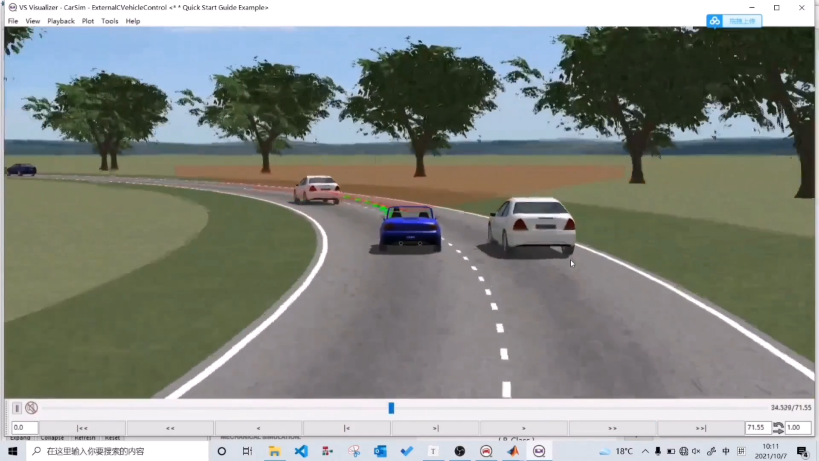Open the notification center icon
Screen dimensions: 819x461
click(802, 451)
